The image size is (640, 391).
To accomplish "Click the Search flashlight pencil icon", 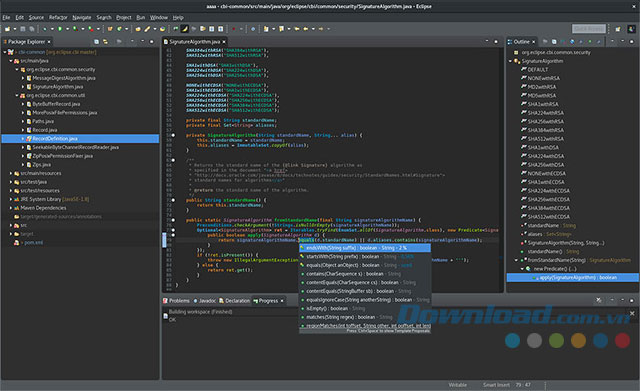I will coord(147,29).
